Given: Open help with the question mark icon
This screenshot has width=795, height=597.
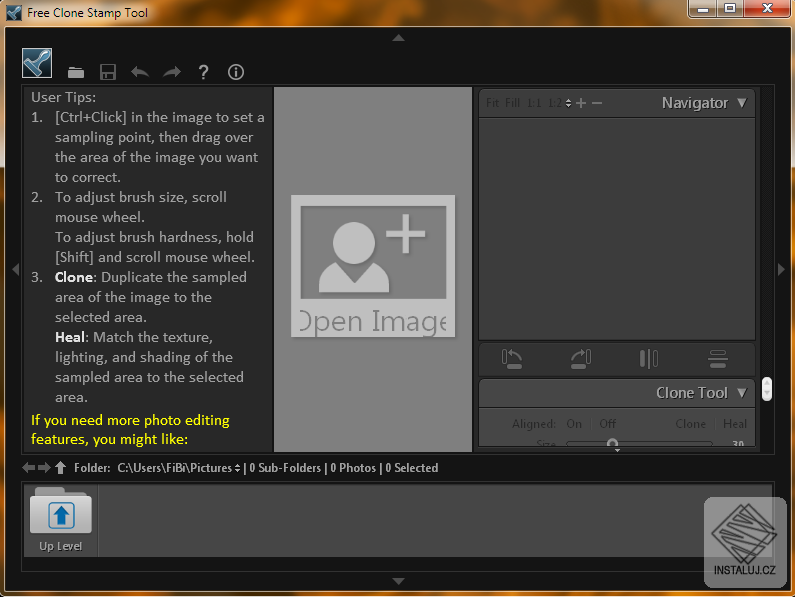Looking at the screenshot, I should [203, 72].
